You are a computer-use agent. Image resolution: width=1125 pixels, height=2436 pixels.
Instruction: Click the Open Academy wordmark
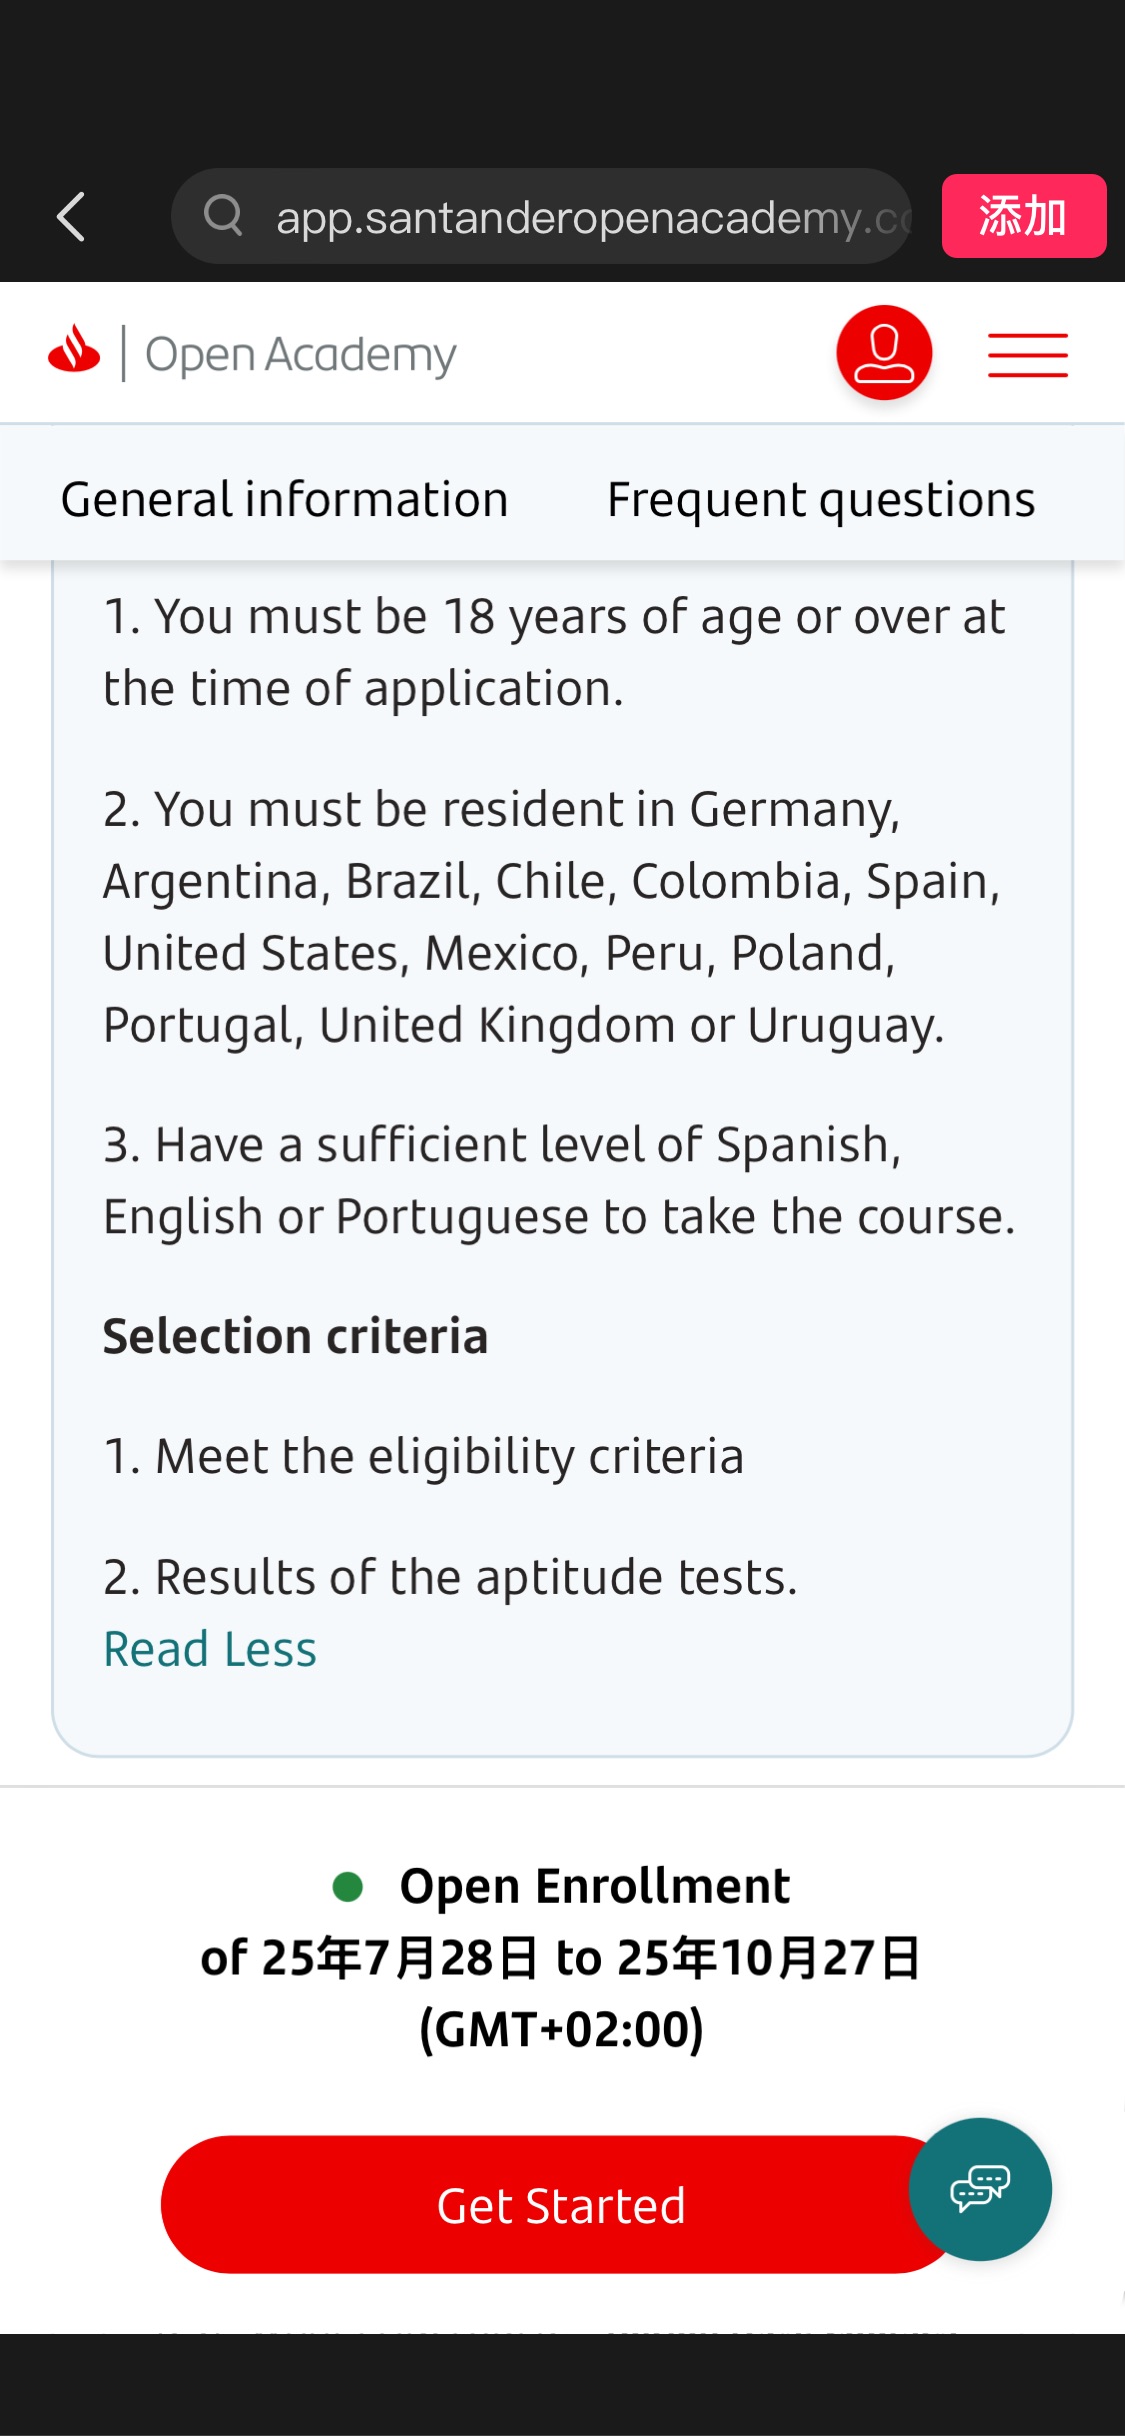(300, 355)
